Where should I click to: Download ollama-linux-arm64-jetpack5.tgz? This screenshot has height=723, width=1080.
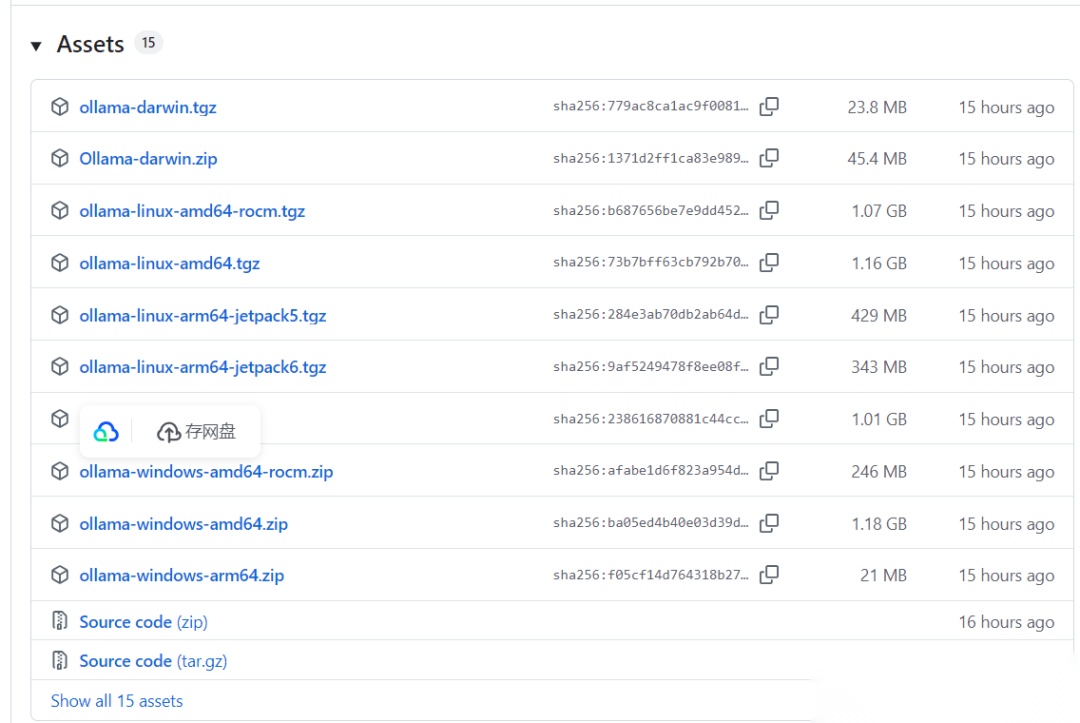(x=202, y=316)
